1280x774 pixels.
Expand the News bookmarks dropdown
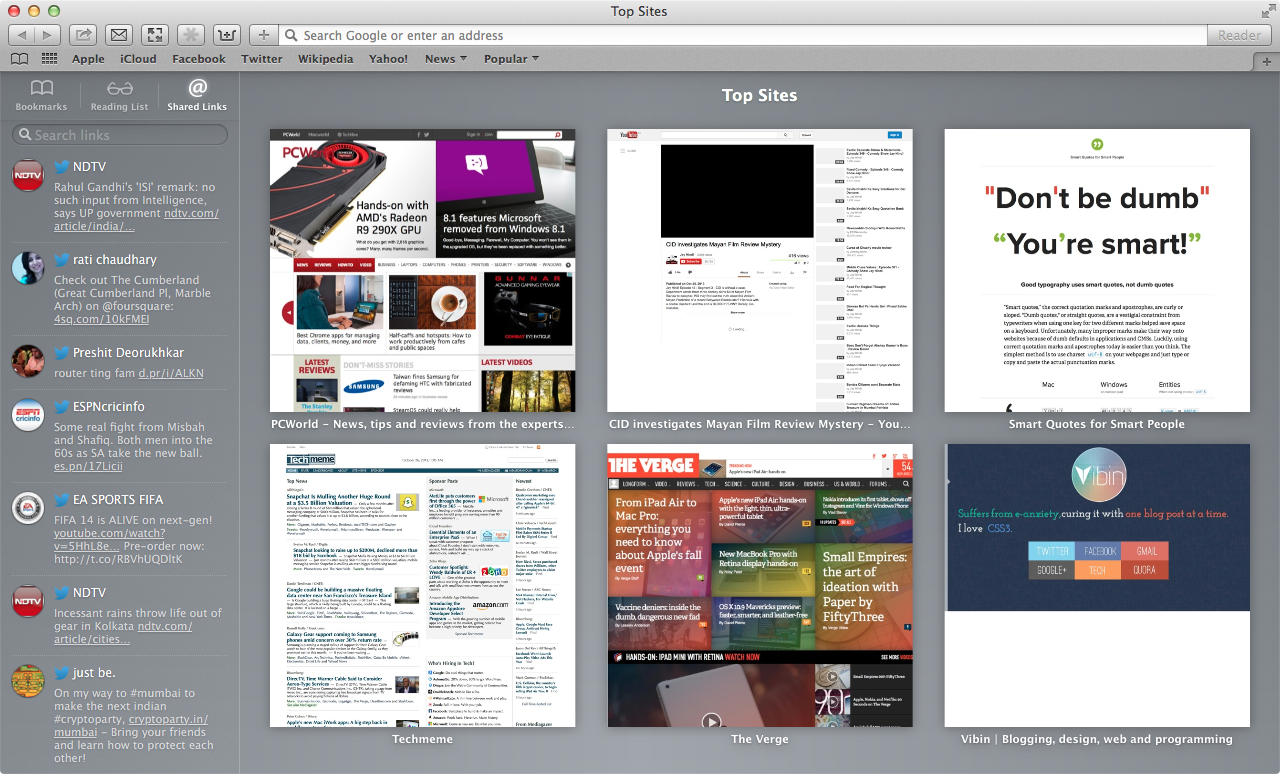pyautogui.click(x=446, y=59)
